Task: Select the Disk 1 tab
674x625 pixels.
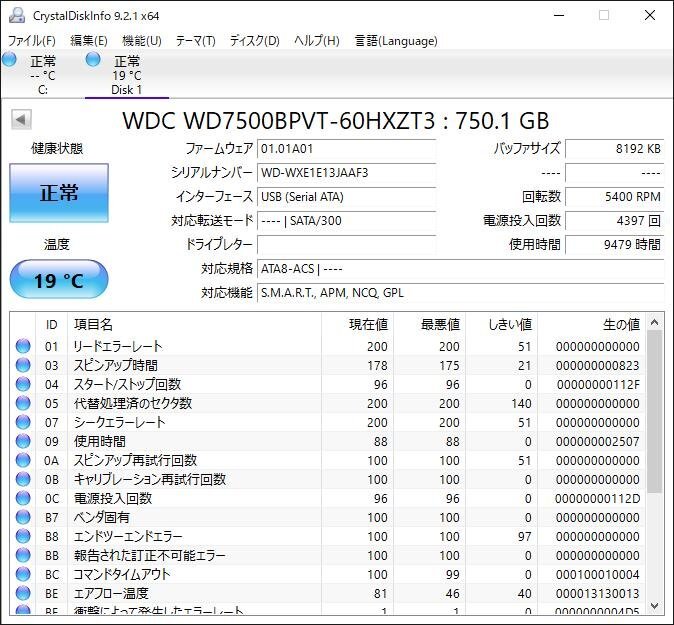Action: pos(127,74)
